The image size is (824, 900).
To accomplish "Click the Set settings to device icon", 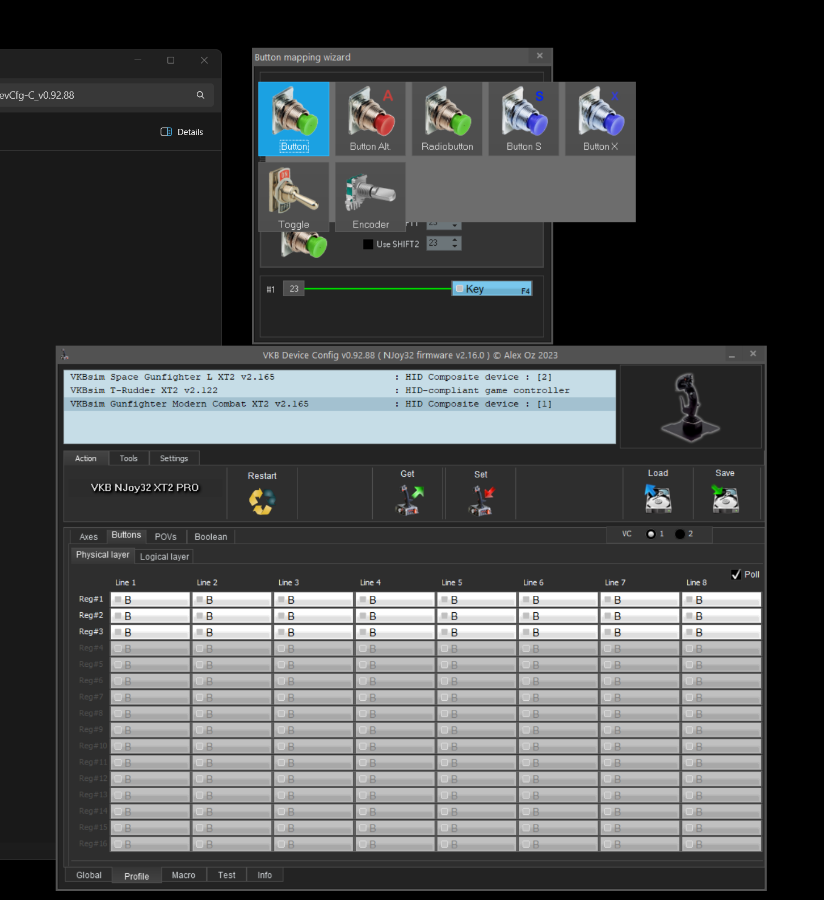I will (481, 500).
